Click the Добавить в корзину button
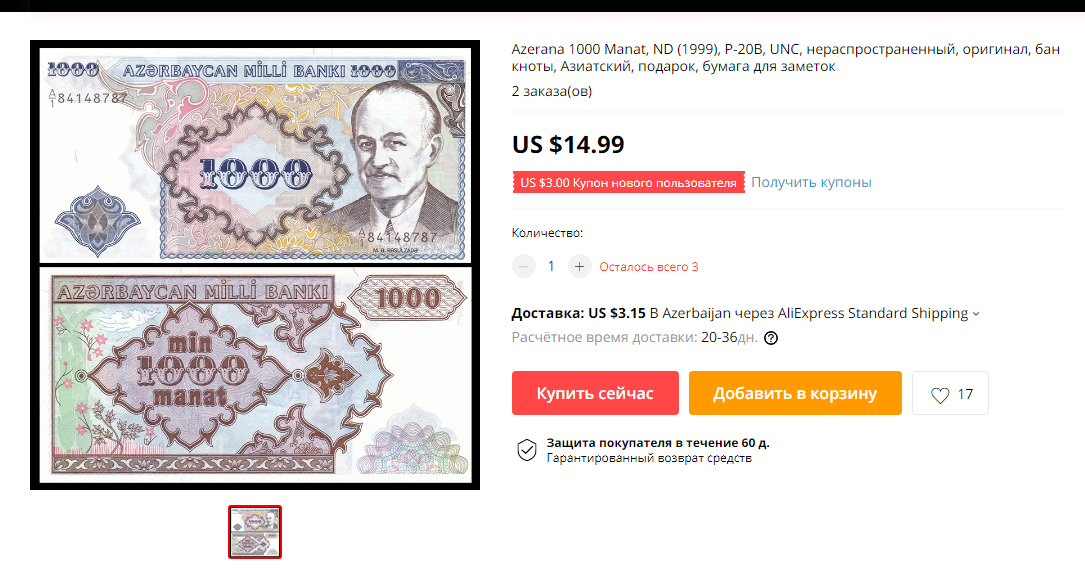This screenshot has width=1085, height=572. click(795, 393)
